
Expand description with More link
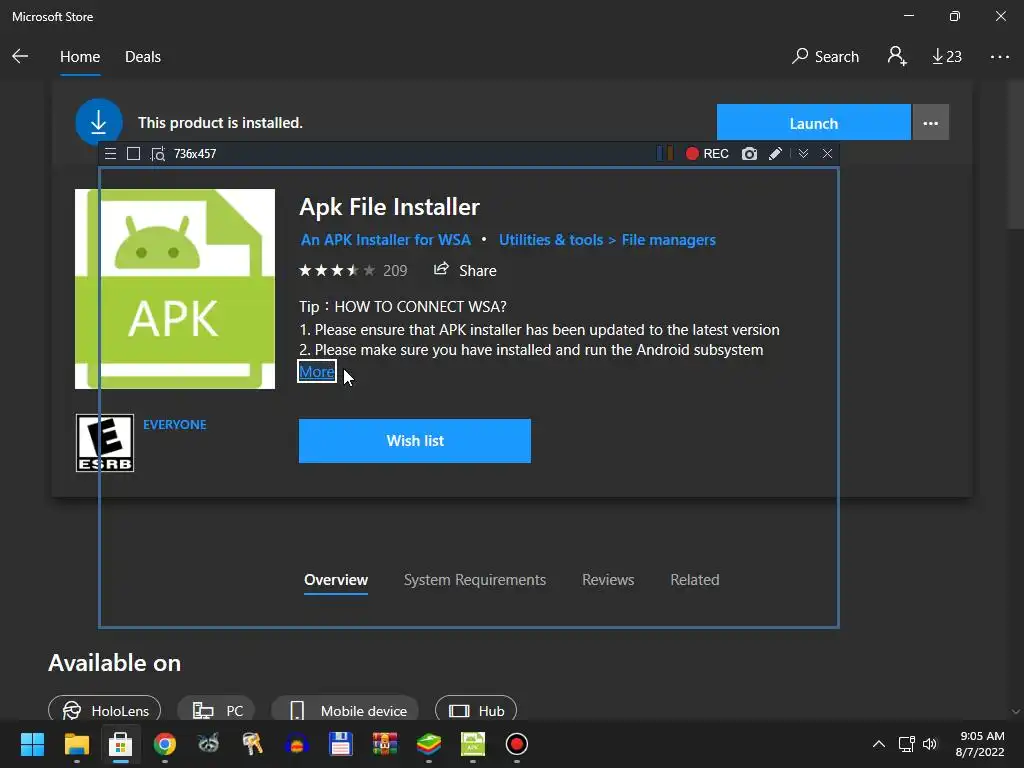(x=317, y=372)
